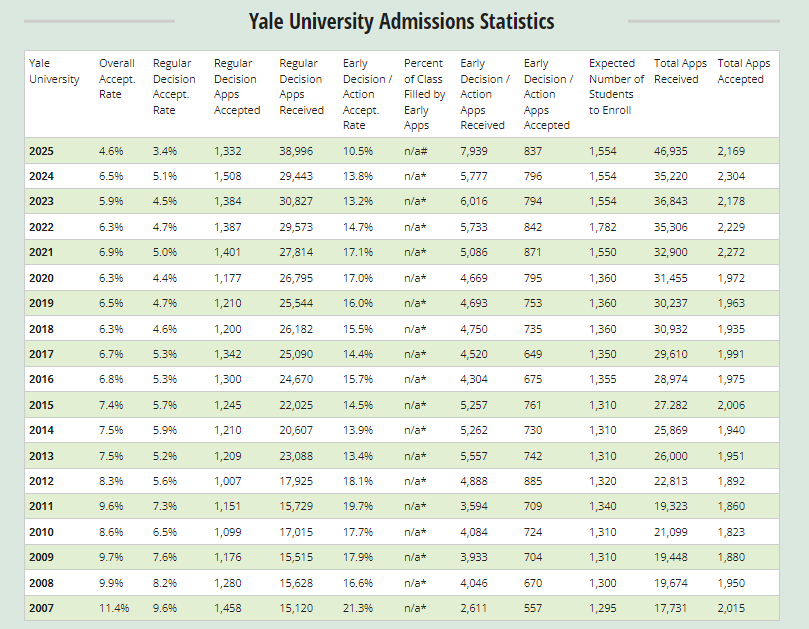
Task: Click the Regular Decision Apps Received header
Action: click(301, 86)
